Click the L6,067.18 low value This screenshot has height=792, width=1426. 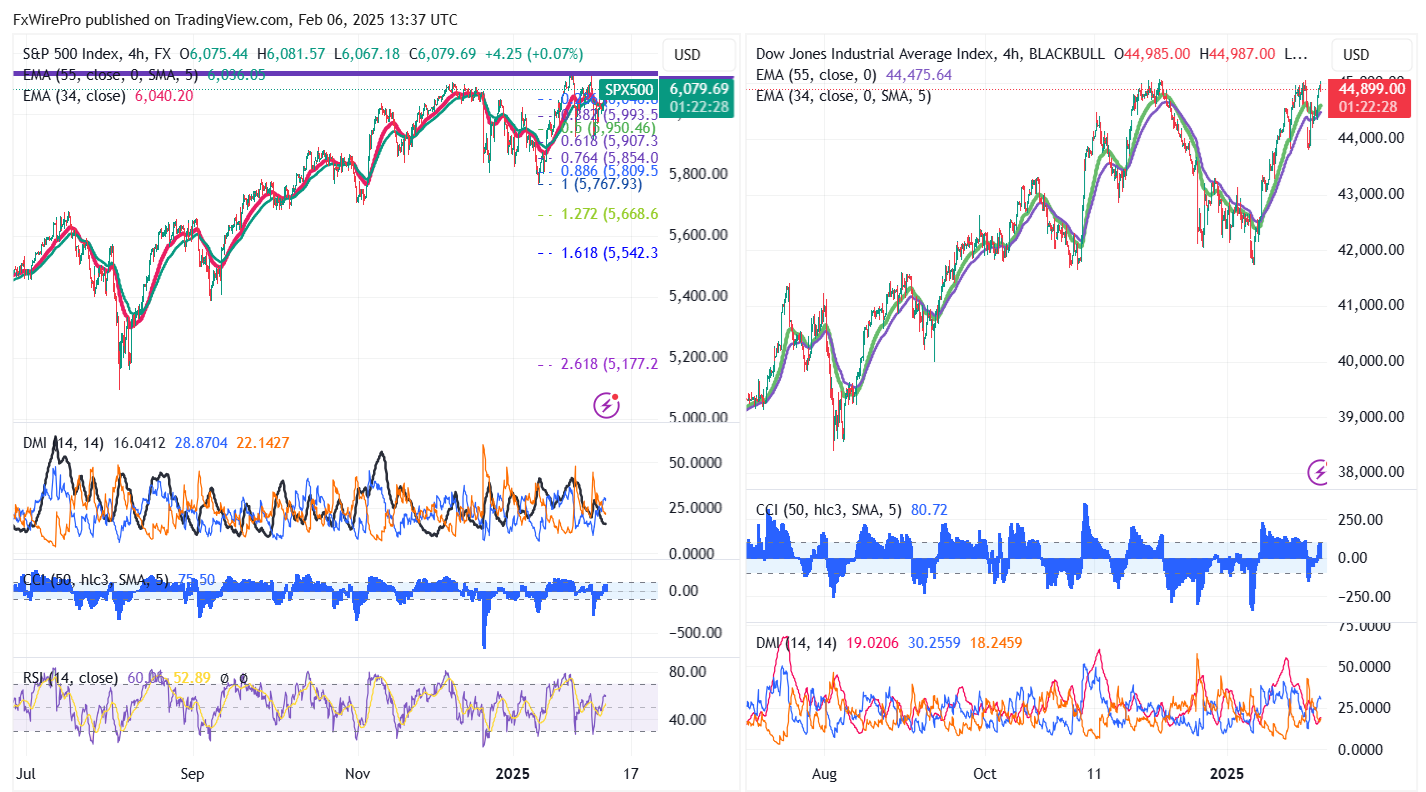(x=367, y=53)
